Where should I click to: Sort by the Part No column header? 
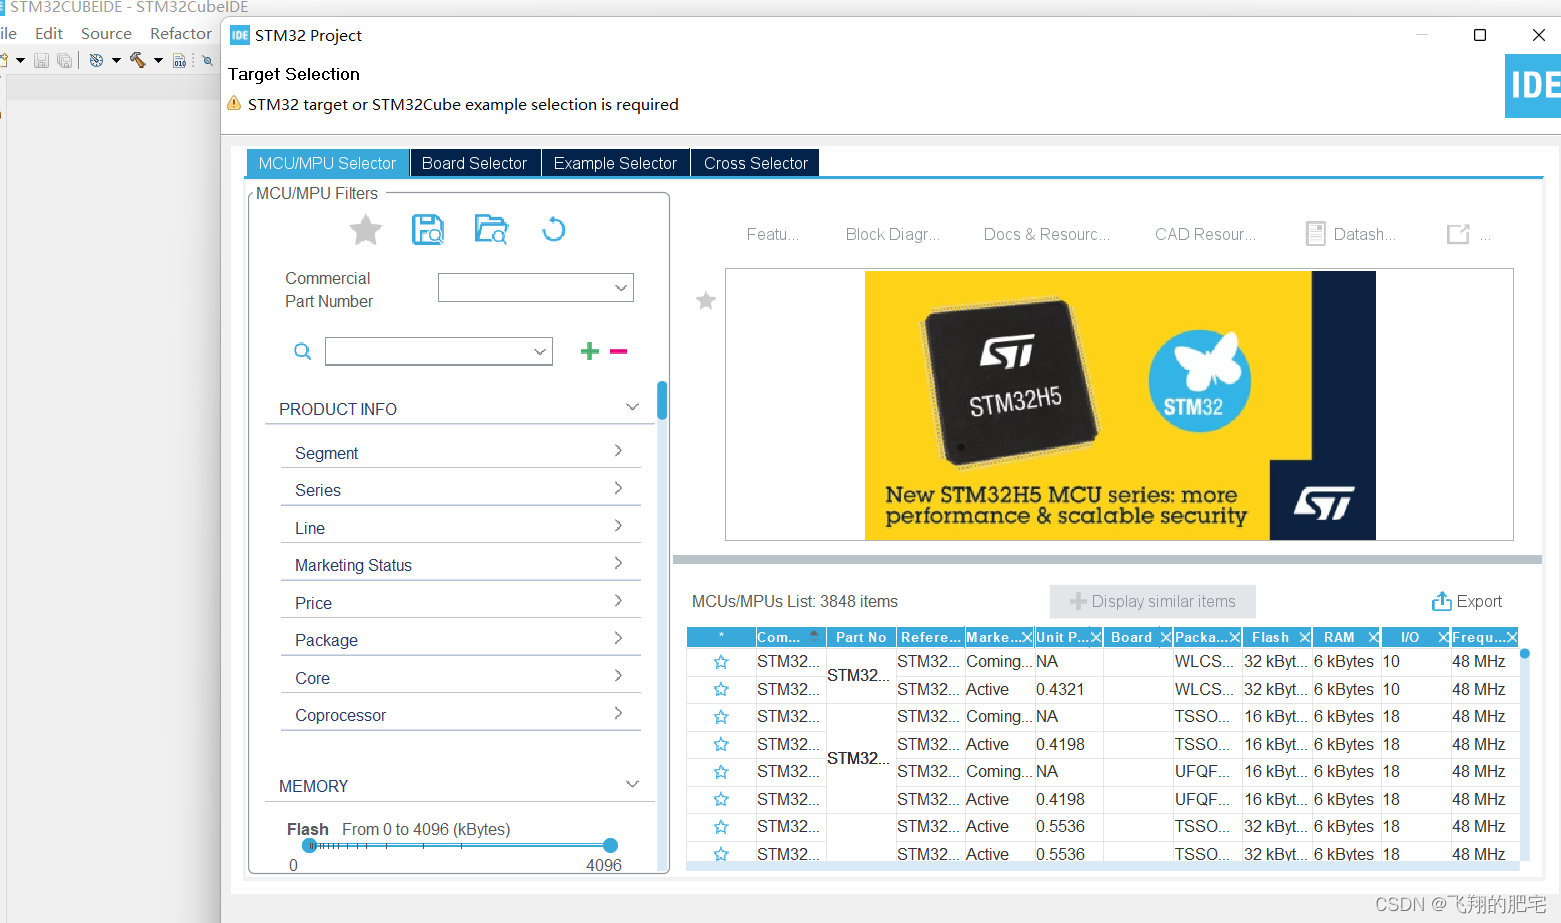(861, 637)
